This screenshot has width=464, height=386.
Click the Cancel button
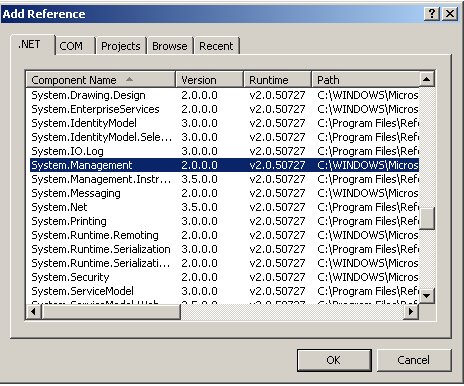click(414, 360)
